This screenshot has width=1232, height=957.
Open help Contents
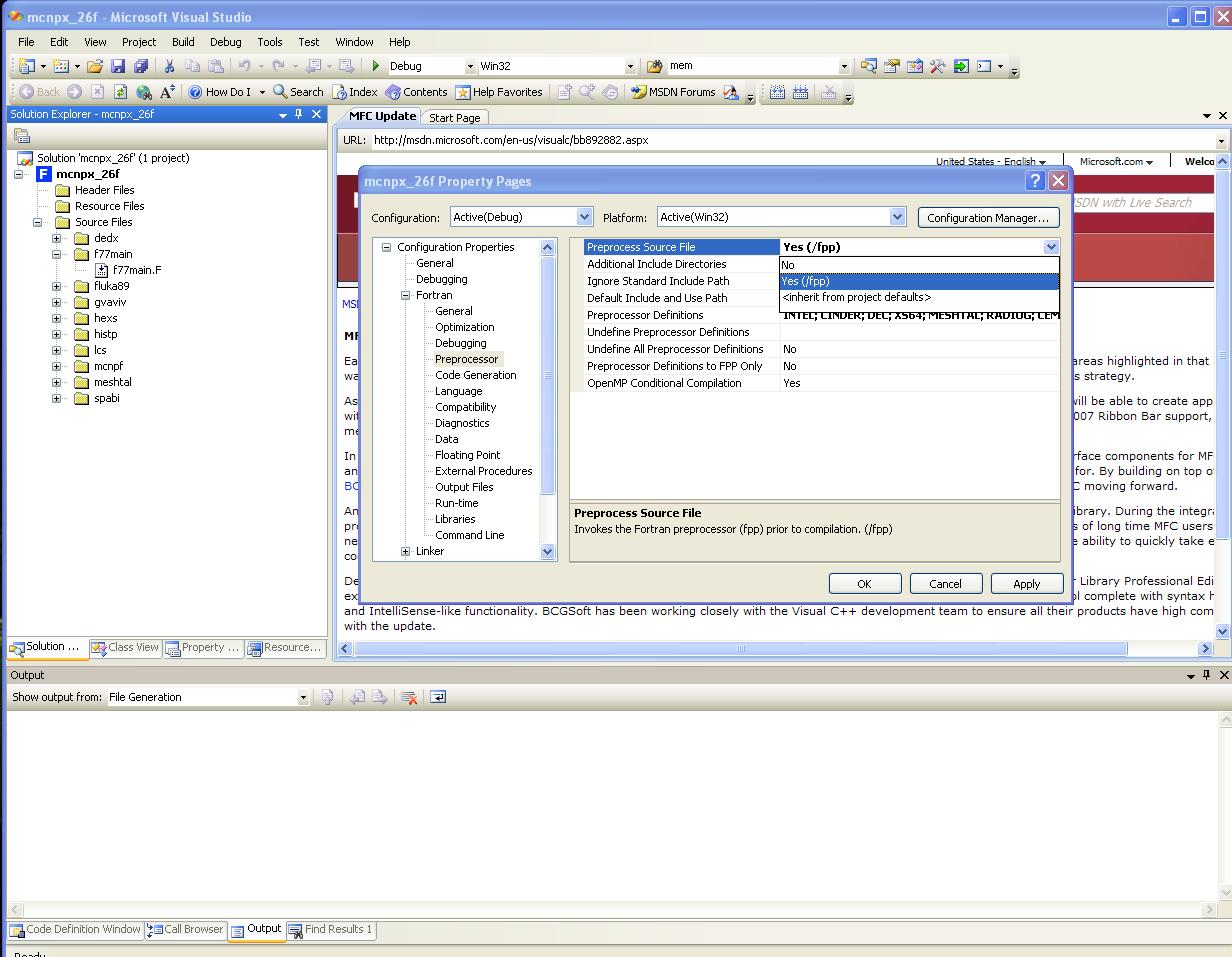pyautogui.click(x=416, y=92)
